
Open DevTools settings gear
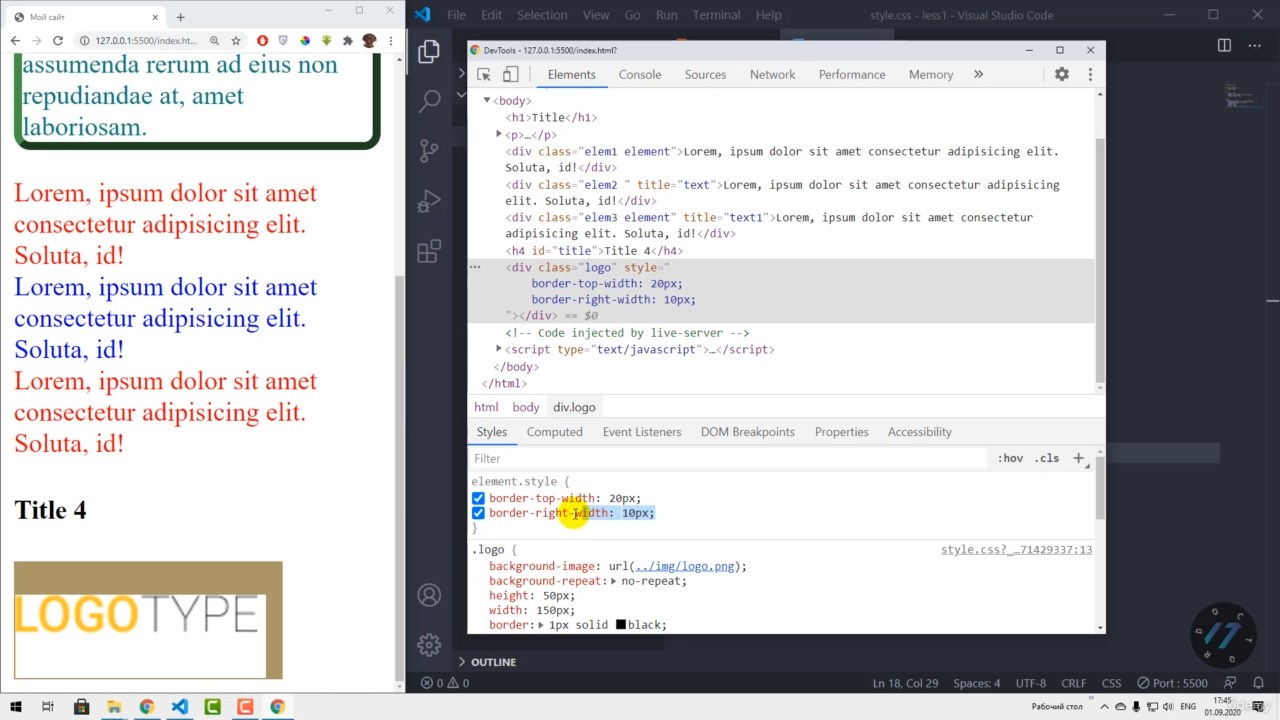pyautogui.click(x=1062, y=75)
